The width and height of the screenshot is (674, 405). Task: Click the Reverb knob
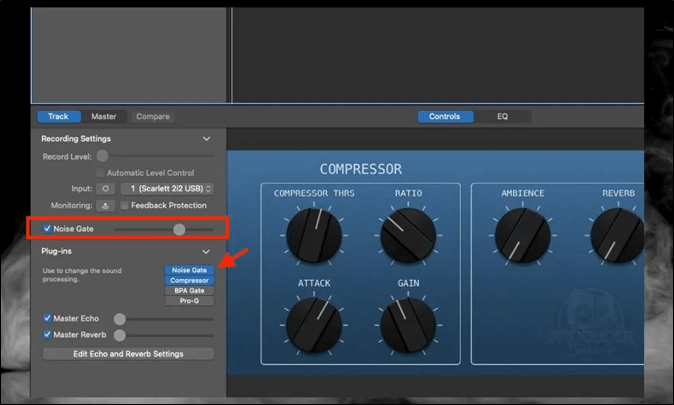pos(618,236)
